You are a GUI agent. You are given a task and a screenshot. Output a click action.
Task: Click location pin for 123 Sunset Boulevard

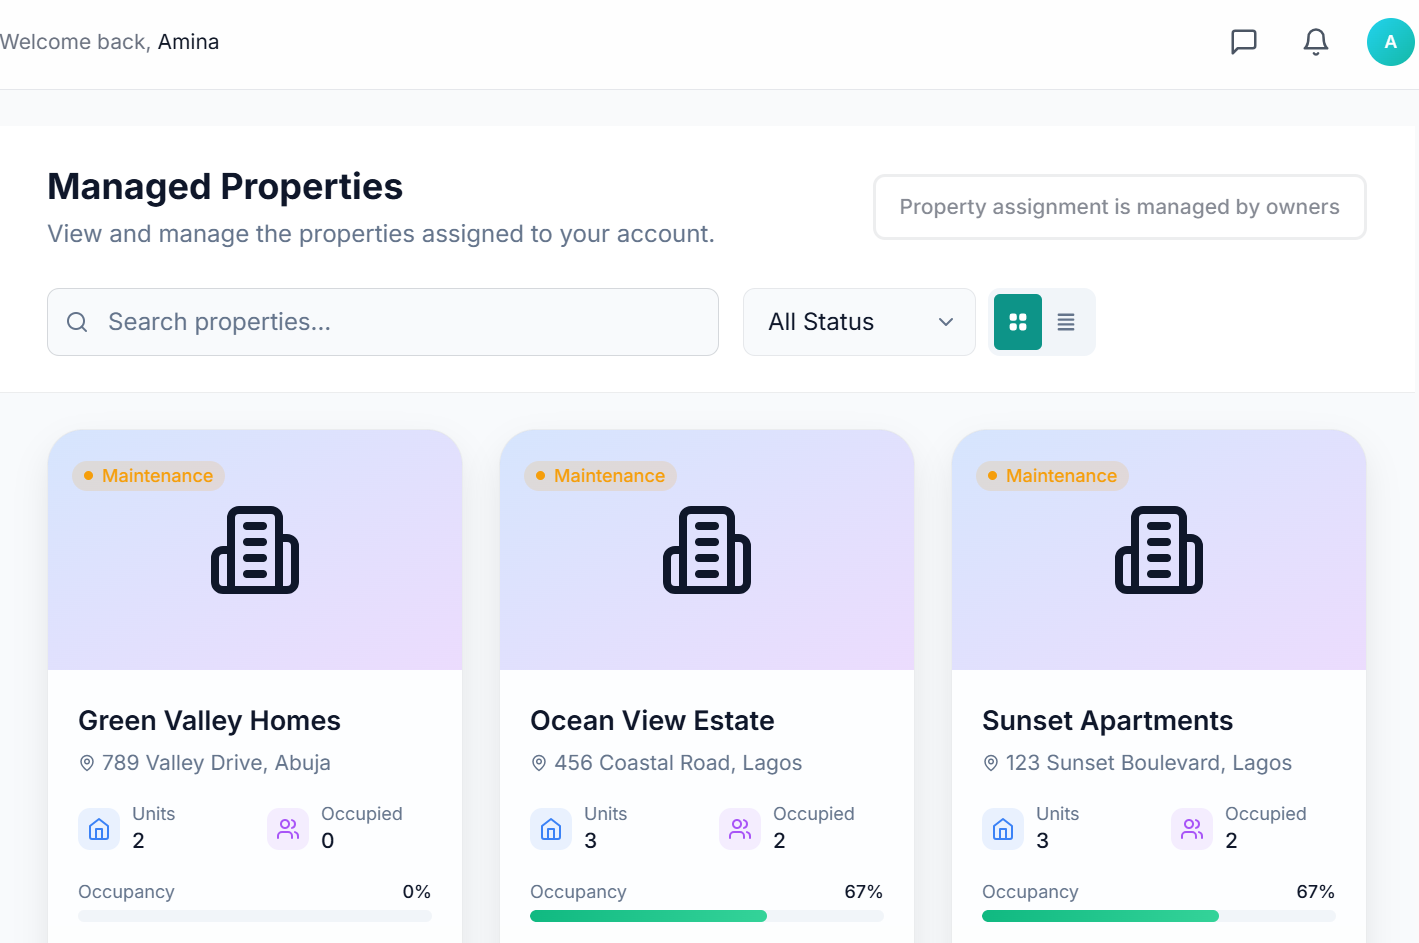991,763
